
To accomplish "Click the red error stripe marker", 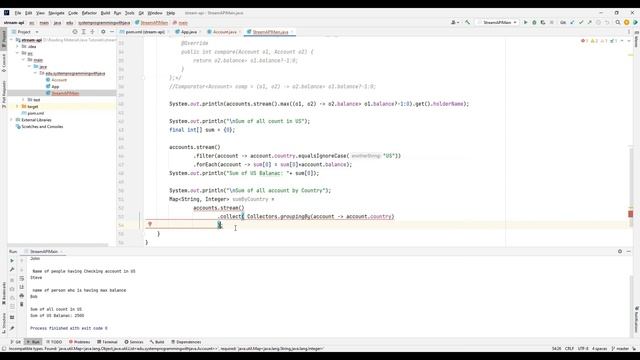I will [x=631, y=214].
